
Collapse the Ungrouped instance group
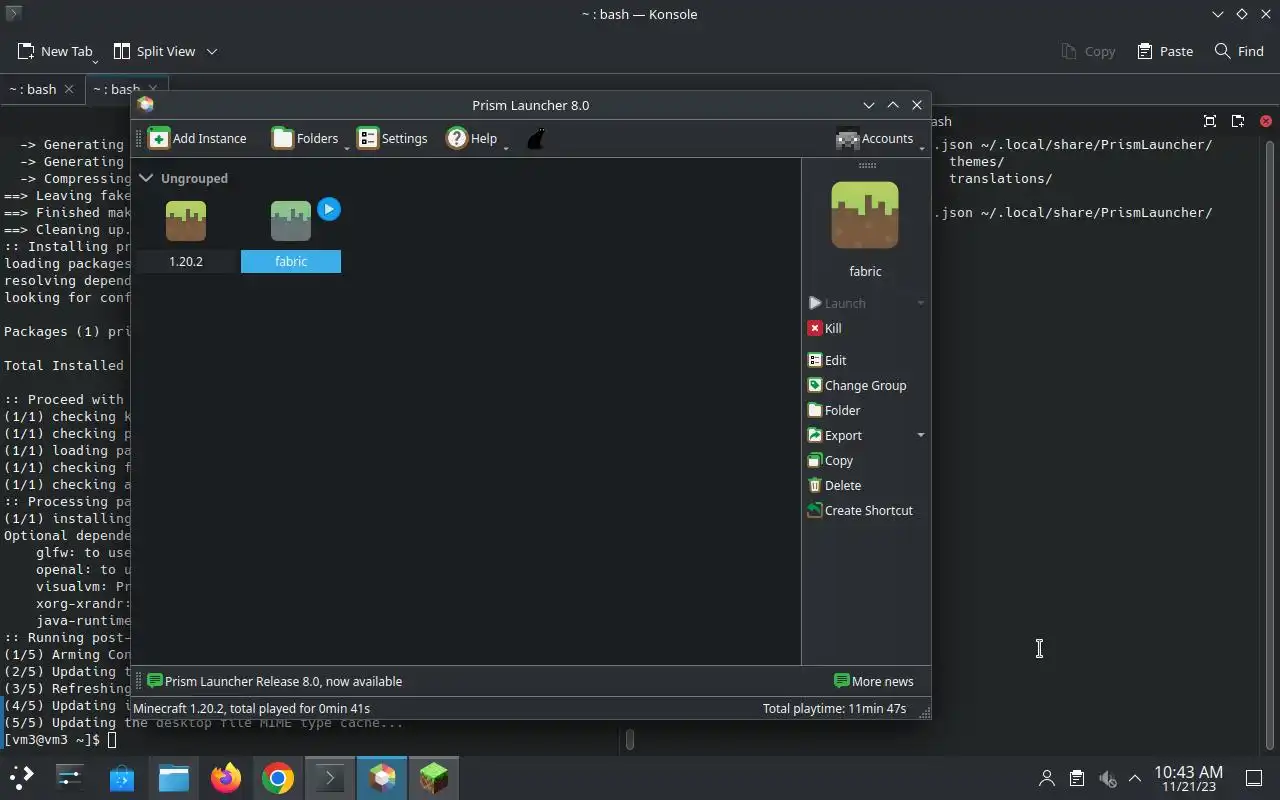(146, 178)
